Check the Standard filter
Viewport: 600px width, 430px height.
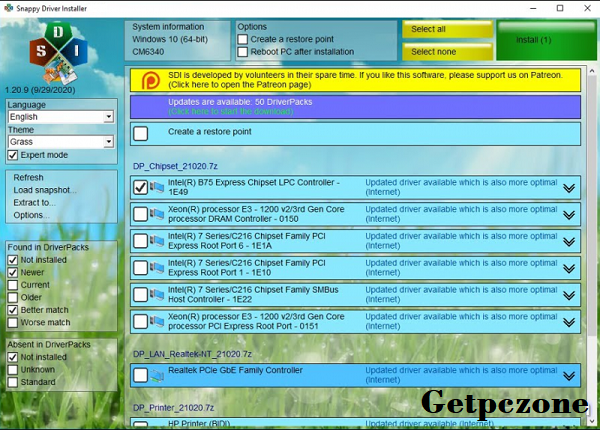coord(13,382)
